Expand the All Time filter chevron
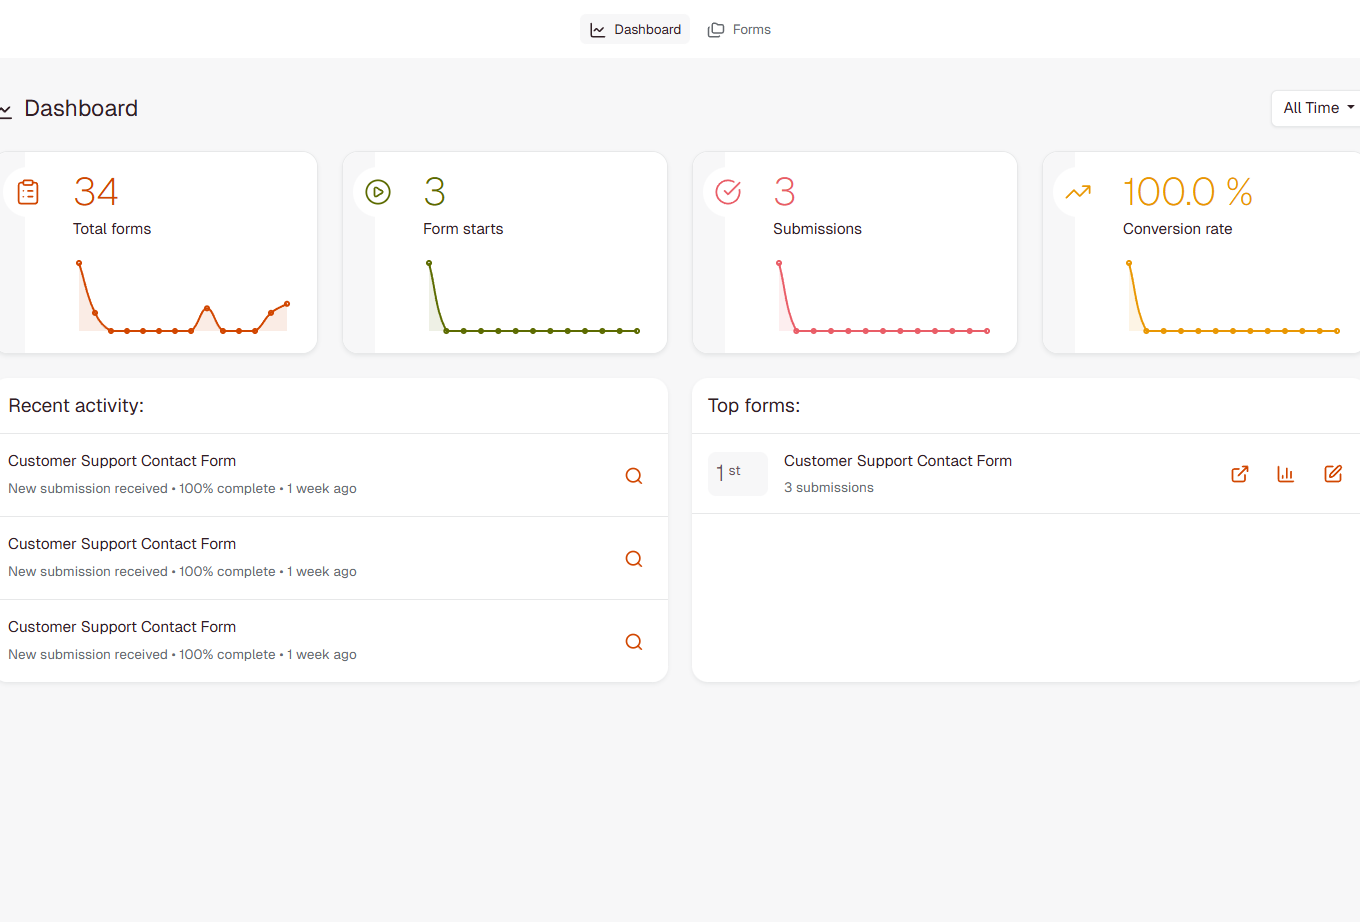Image resolution: width=1360 pixels, height=922 pixels. tap(1352, 108)
